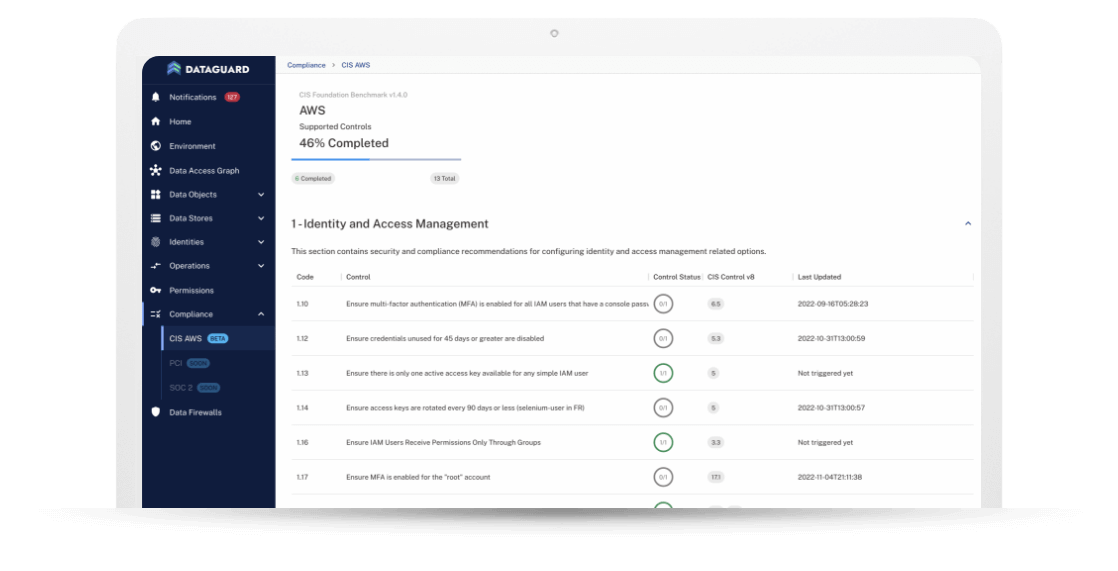This screenshot has width=1118, height=571.
Task: Click timestamp 2022-09-16T05:28:23
Action: click(833, 304)
